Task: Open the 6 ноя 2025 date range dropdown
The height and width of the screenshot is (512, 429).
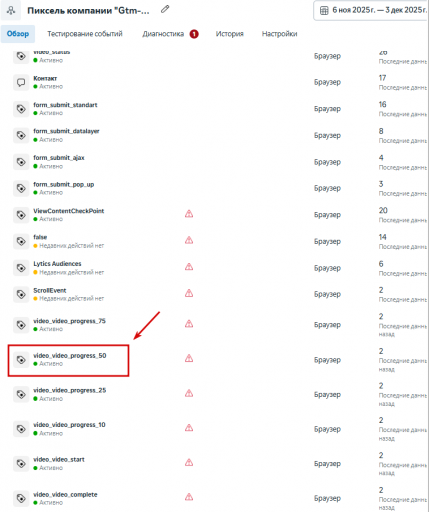Action: (x=371, y=10)
